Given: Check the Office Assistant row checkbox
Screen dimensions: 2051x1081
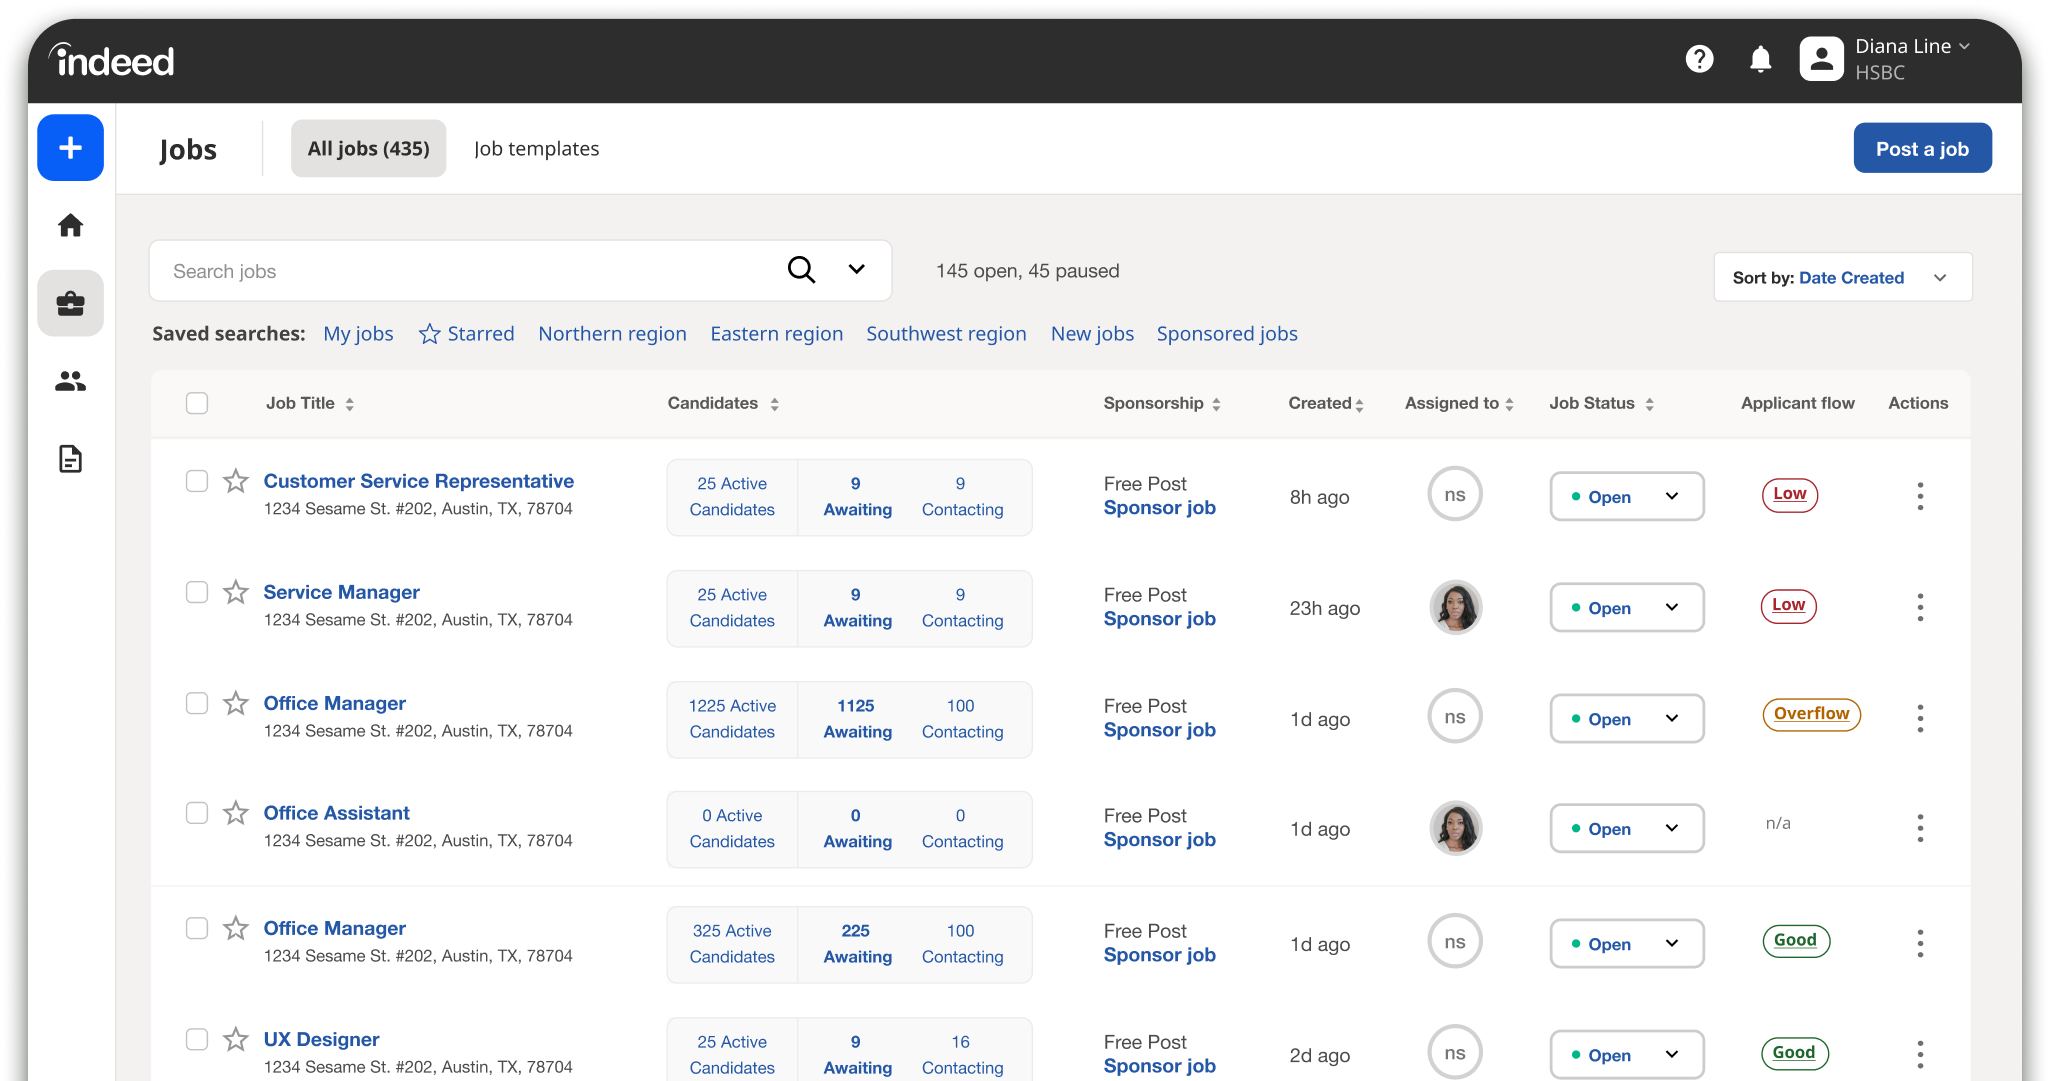Looking at the screenshot, I should coord(197,813).
